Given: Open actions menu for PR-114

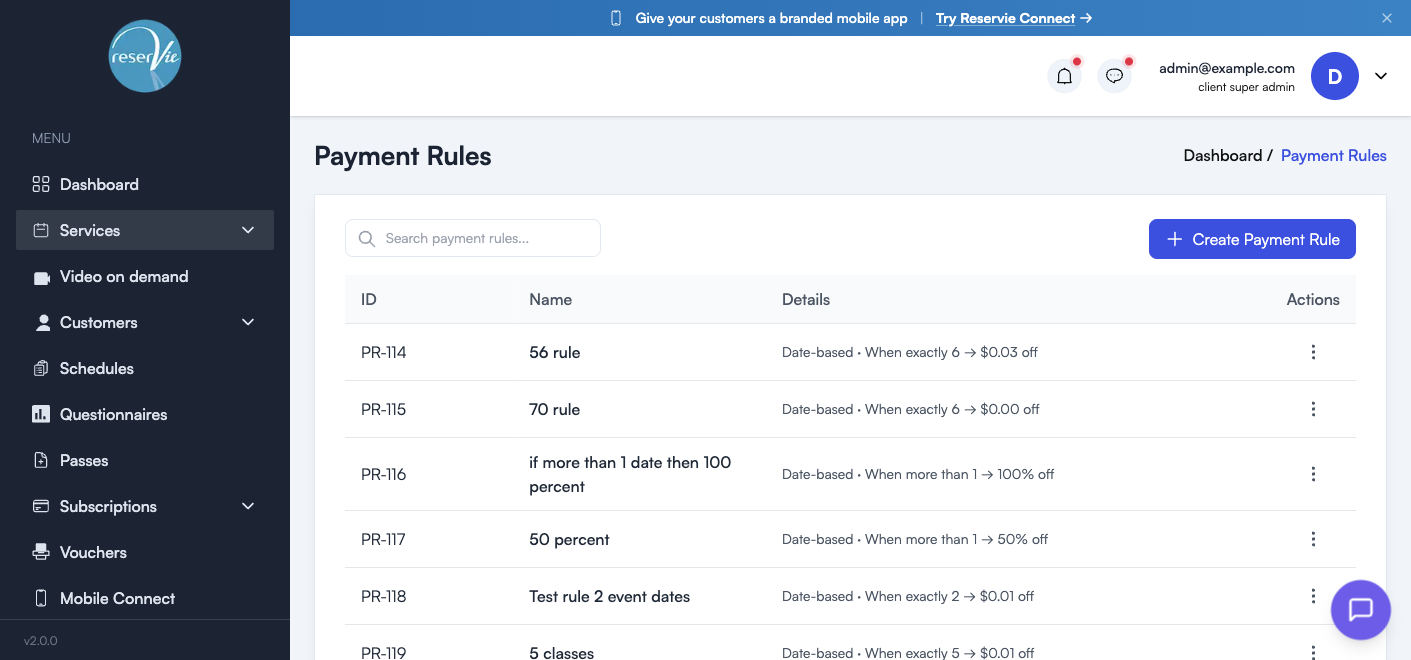Looking at the screenshot, I should tap(1313, 352).
